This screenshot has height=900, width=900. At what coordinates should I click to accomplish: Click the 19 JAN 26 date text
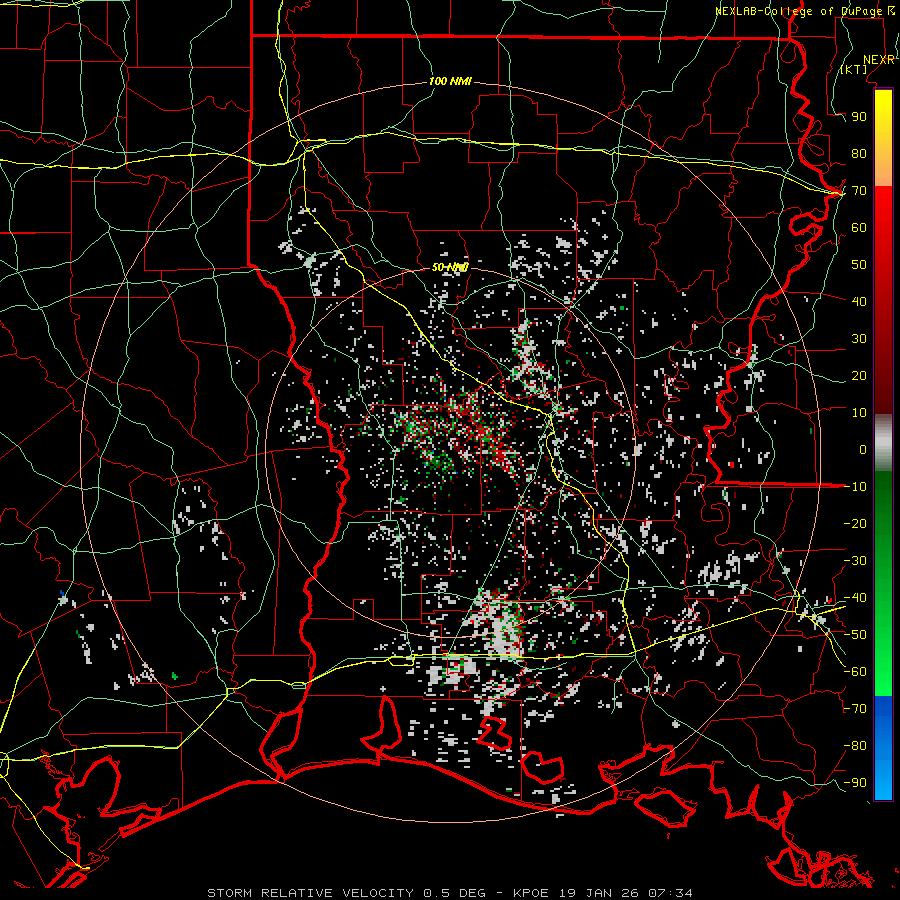pos(598,893)
